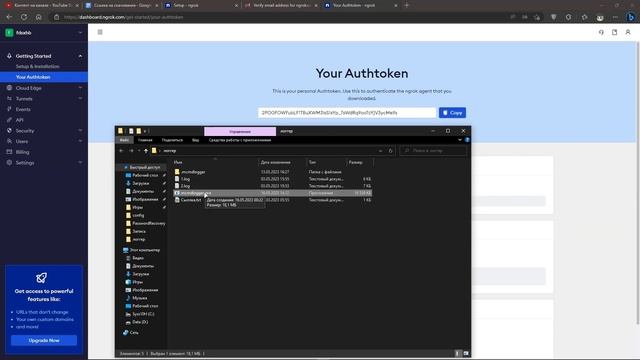Expand the Cloud Edge section
Image resolution: width=640 pixels, height=360 pixels.
coord(80,88)
